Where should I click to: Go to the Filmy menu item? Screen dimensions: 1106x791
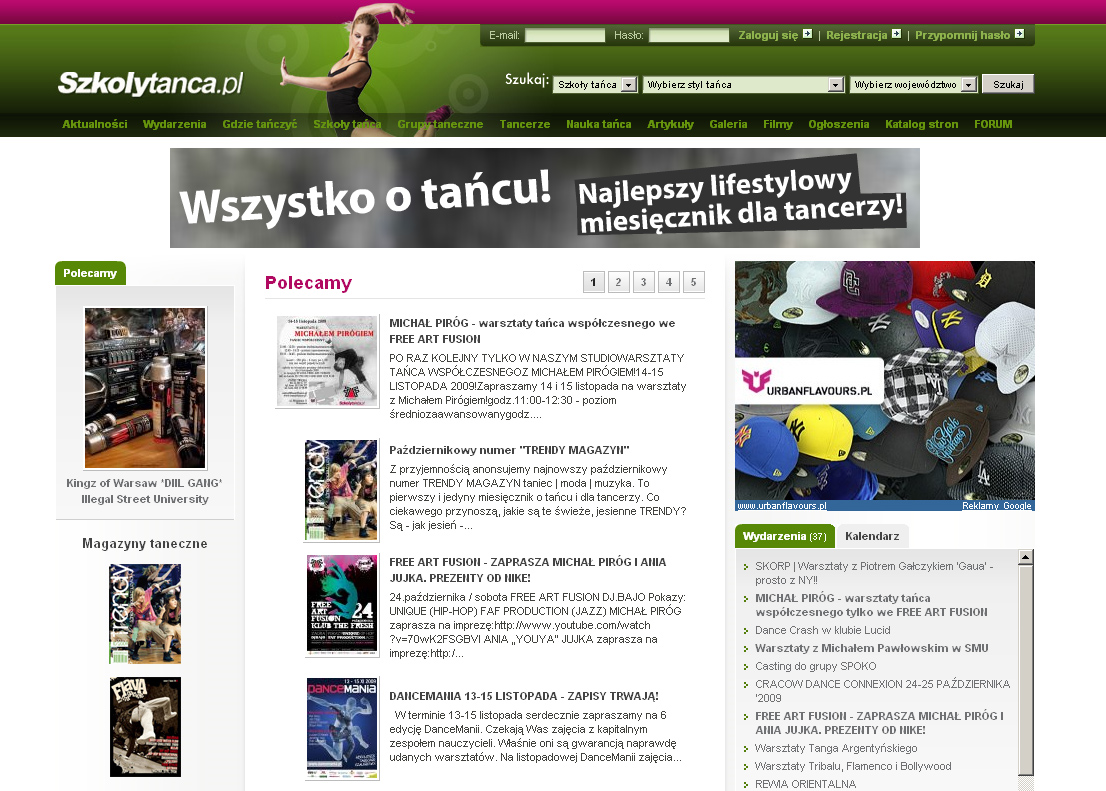point(778,124)
